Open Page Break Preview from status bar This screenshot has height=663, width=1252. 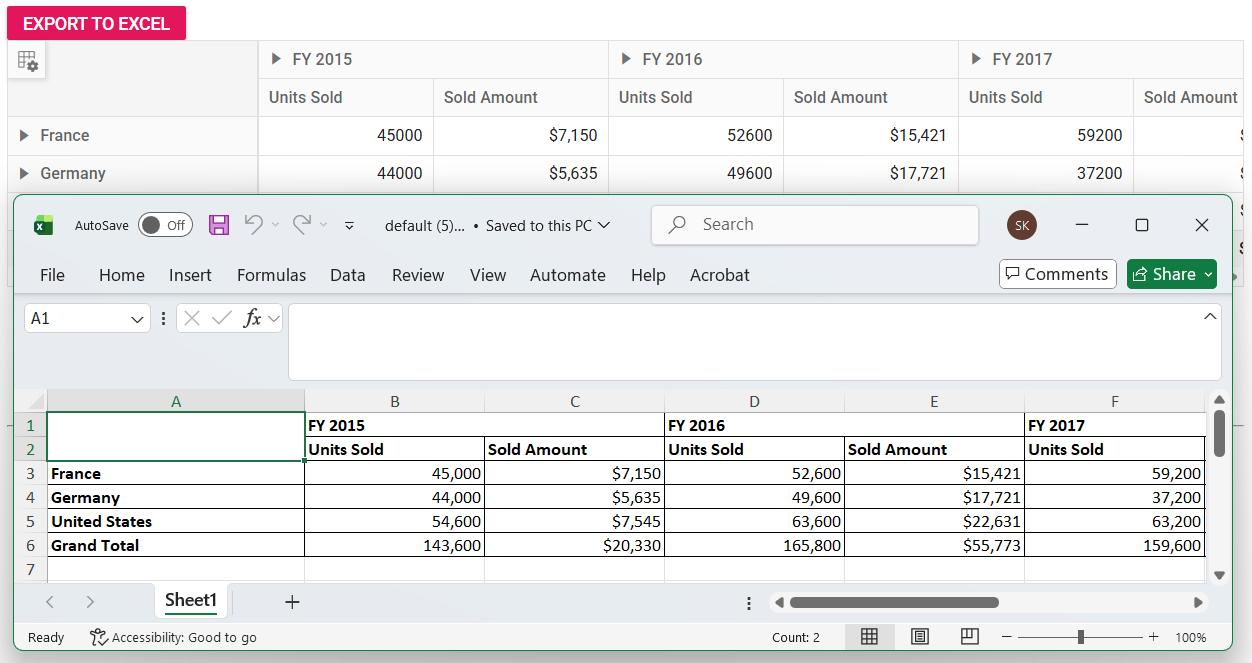point(969,637)
